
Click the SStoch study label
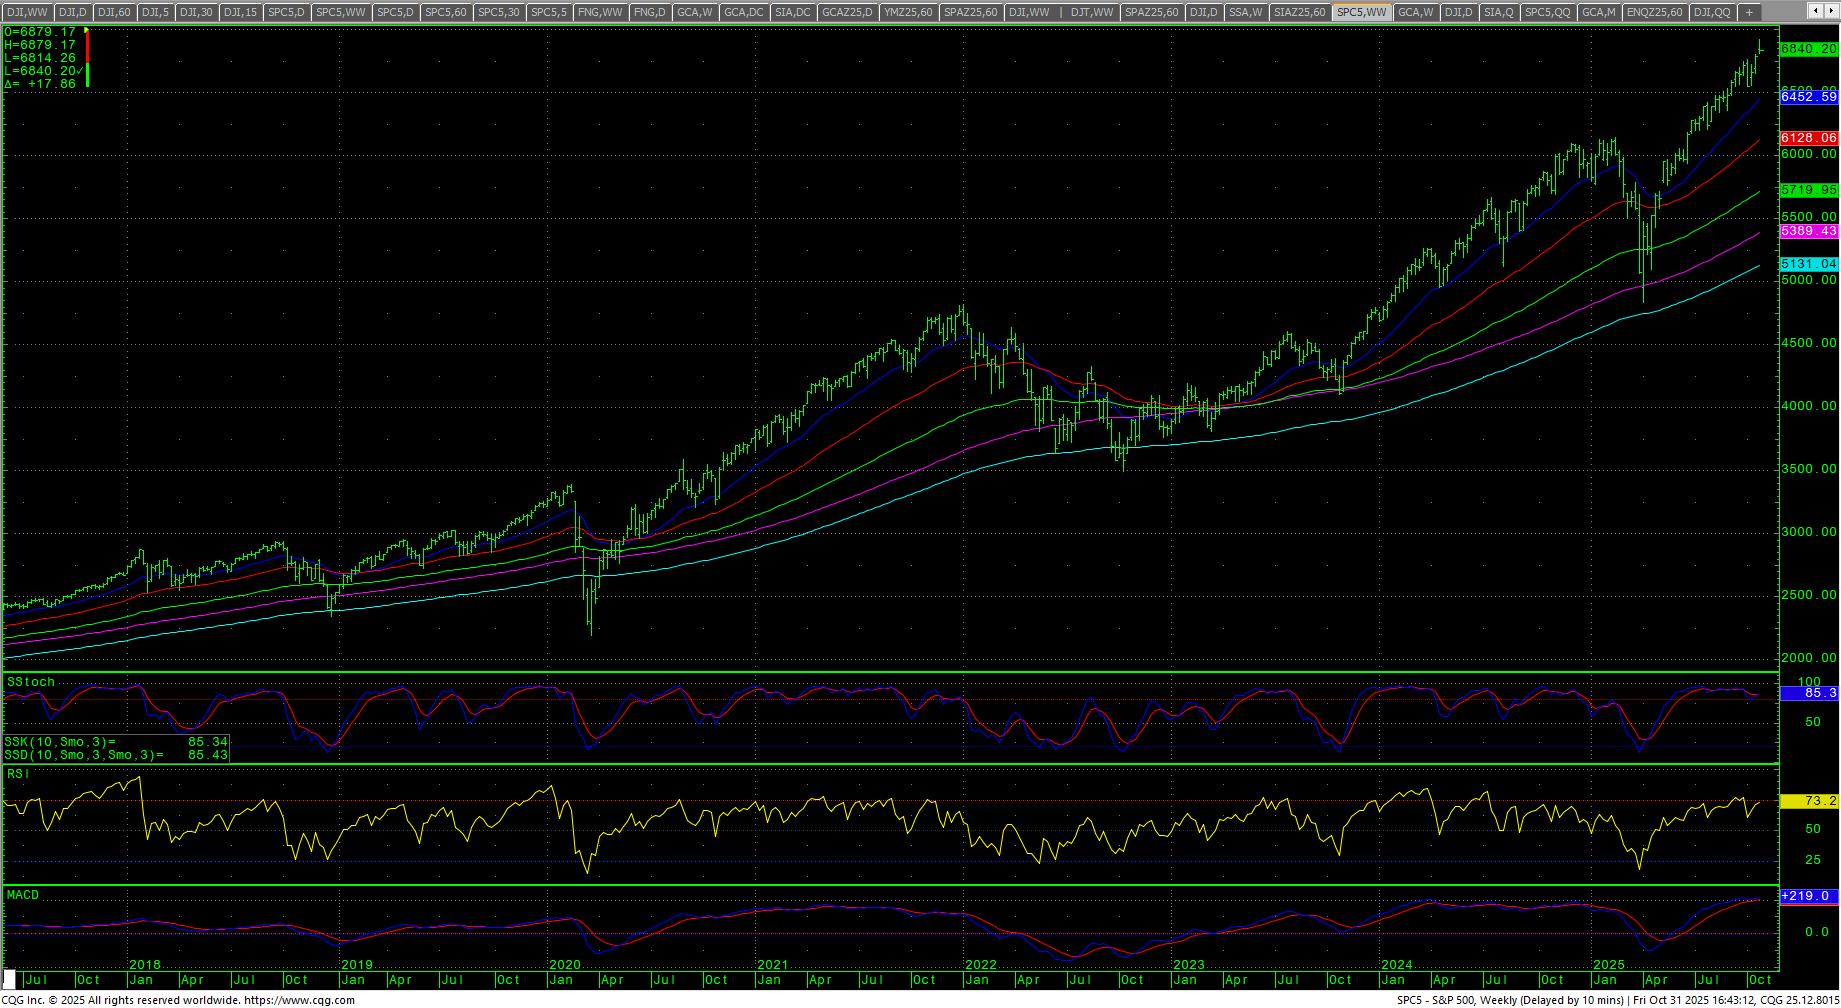click(x=31, y=682)
